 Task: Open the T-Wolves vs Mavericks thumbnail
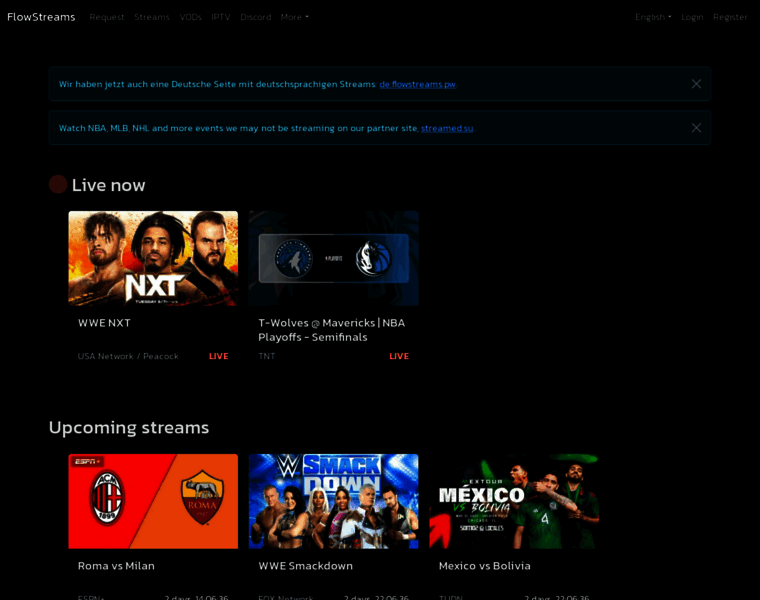point(333,258)
